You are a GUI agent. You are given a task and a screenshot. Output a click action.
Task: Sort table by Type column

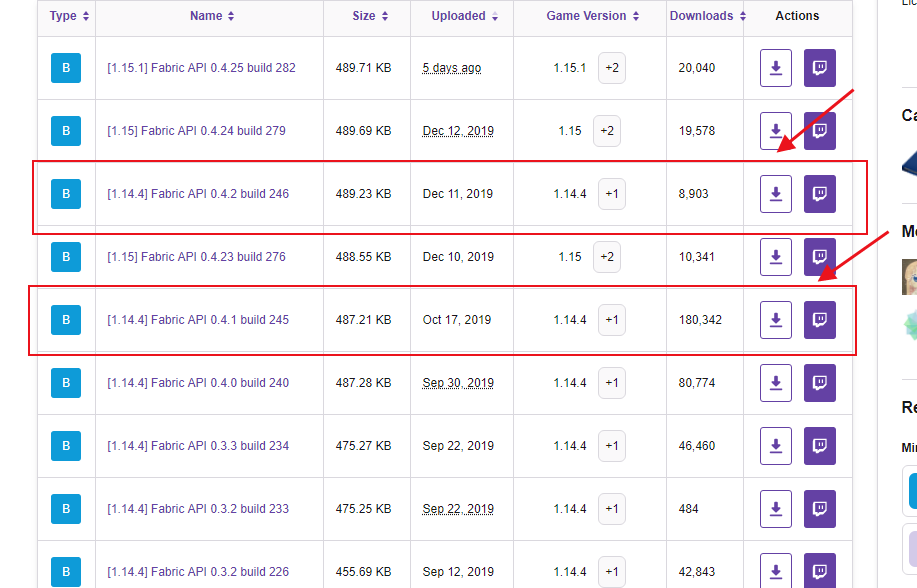(69, 16)
